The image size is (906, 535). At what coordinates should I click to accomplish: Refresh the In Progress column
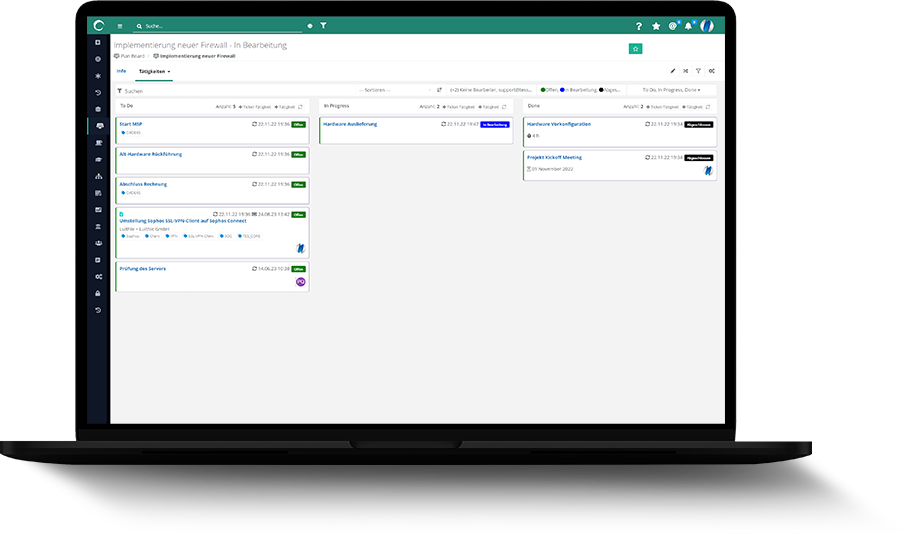click(x=504, y=107)
